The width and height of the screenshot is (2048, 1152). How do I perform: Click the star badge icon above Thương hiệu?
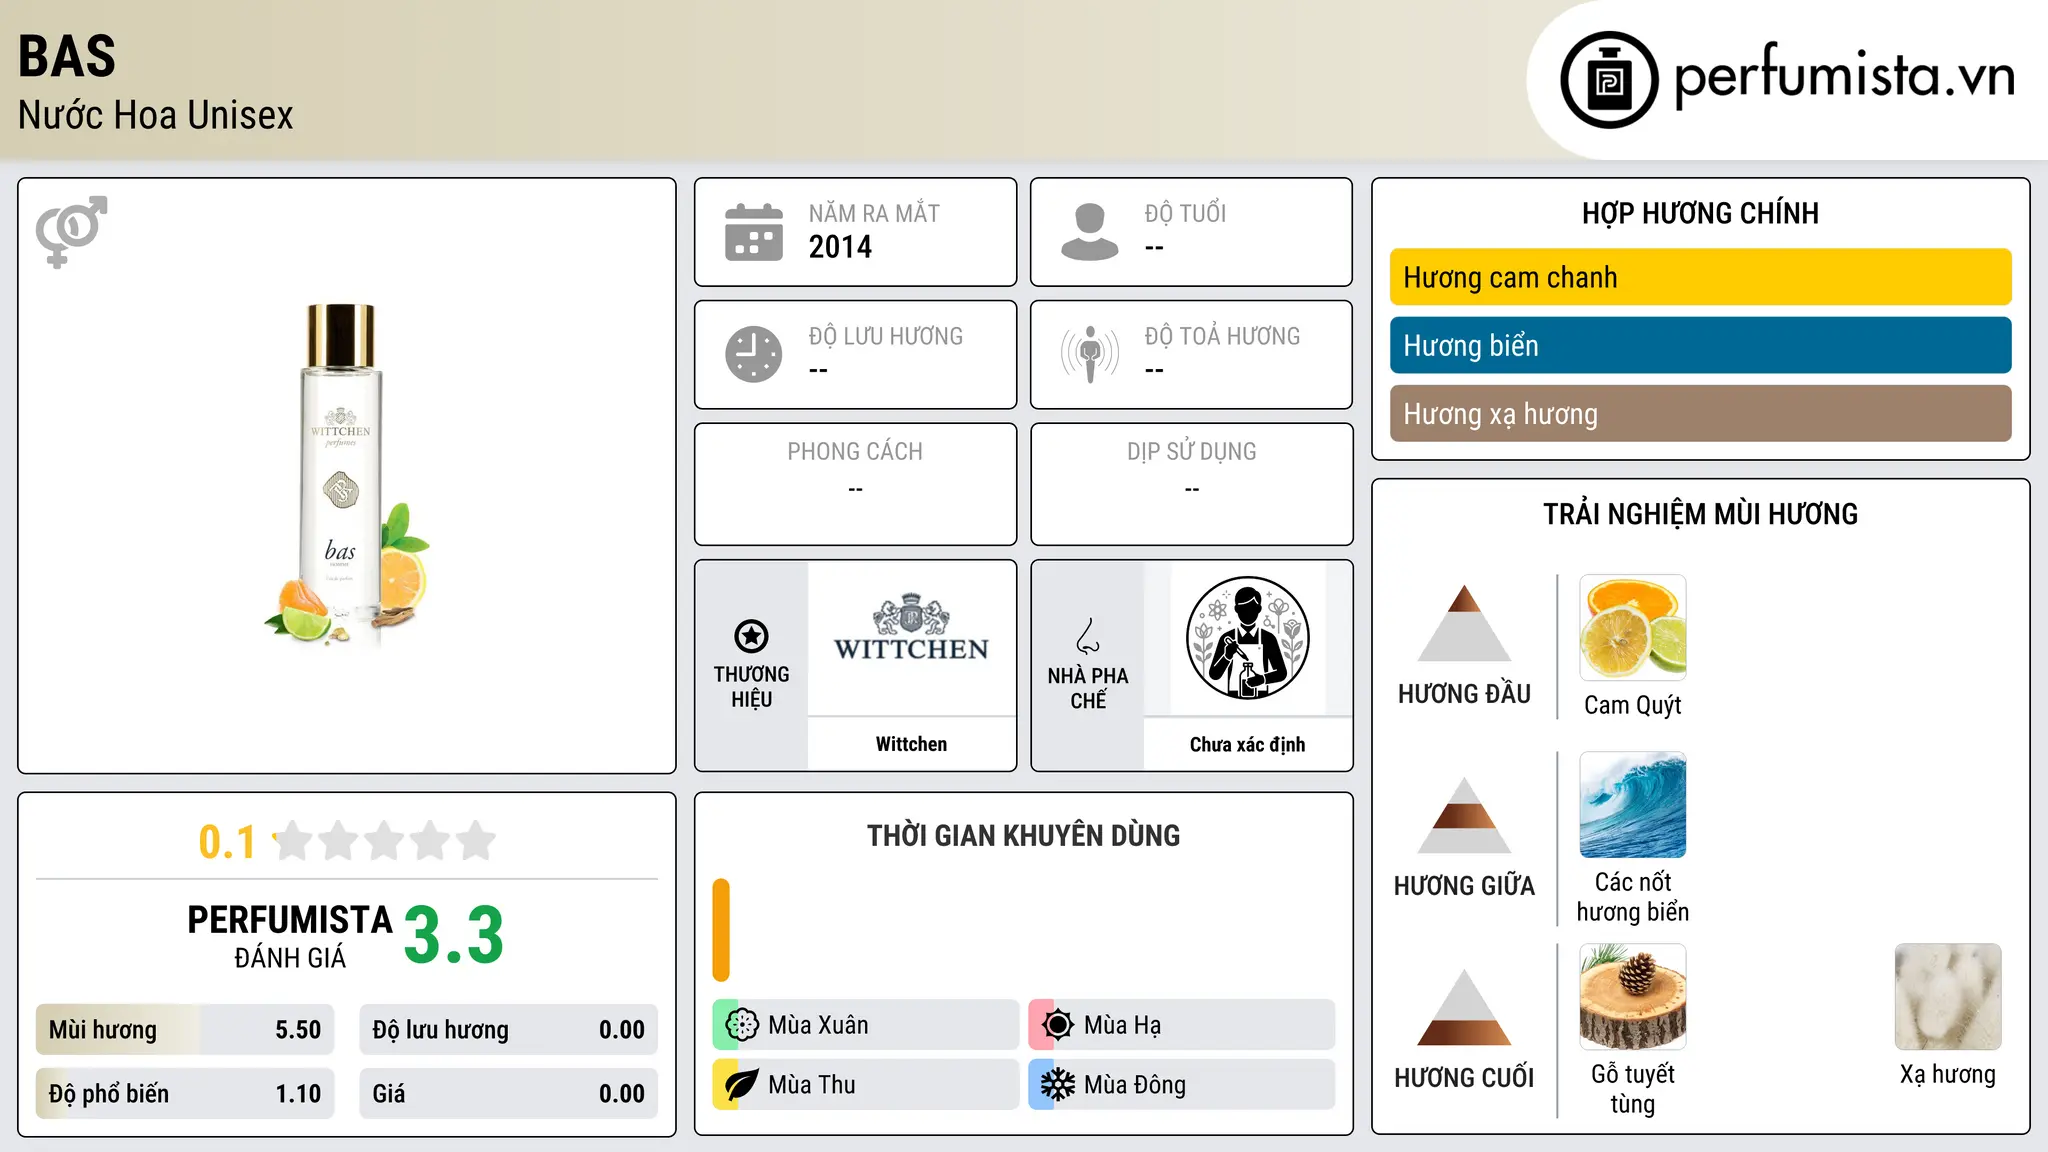(x=751, y=636)
